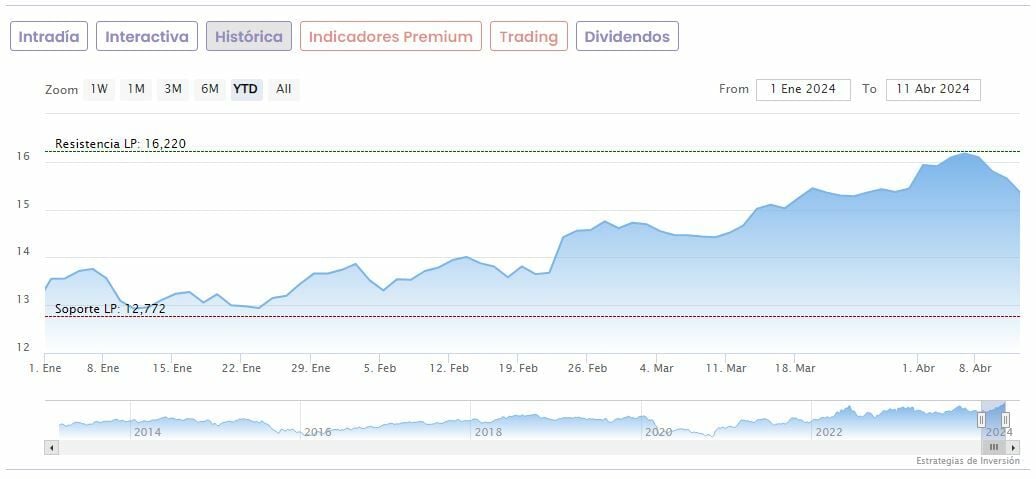
Task: Click the navigator scroll left arrow
Action: [x=51, y=448]
